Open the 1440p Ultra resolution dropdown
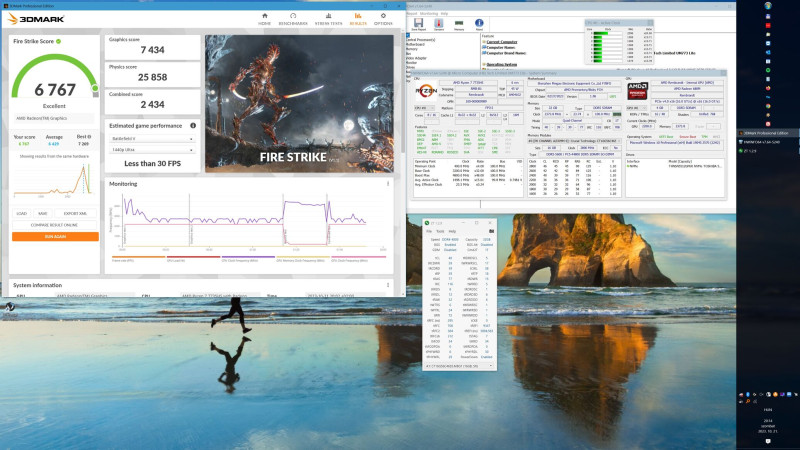Viewport: 800px width, 450px height. (152, 150)
